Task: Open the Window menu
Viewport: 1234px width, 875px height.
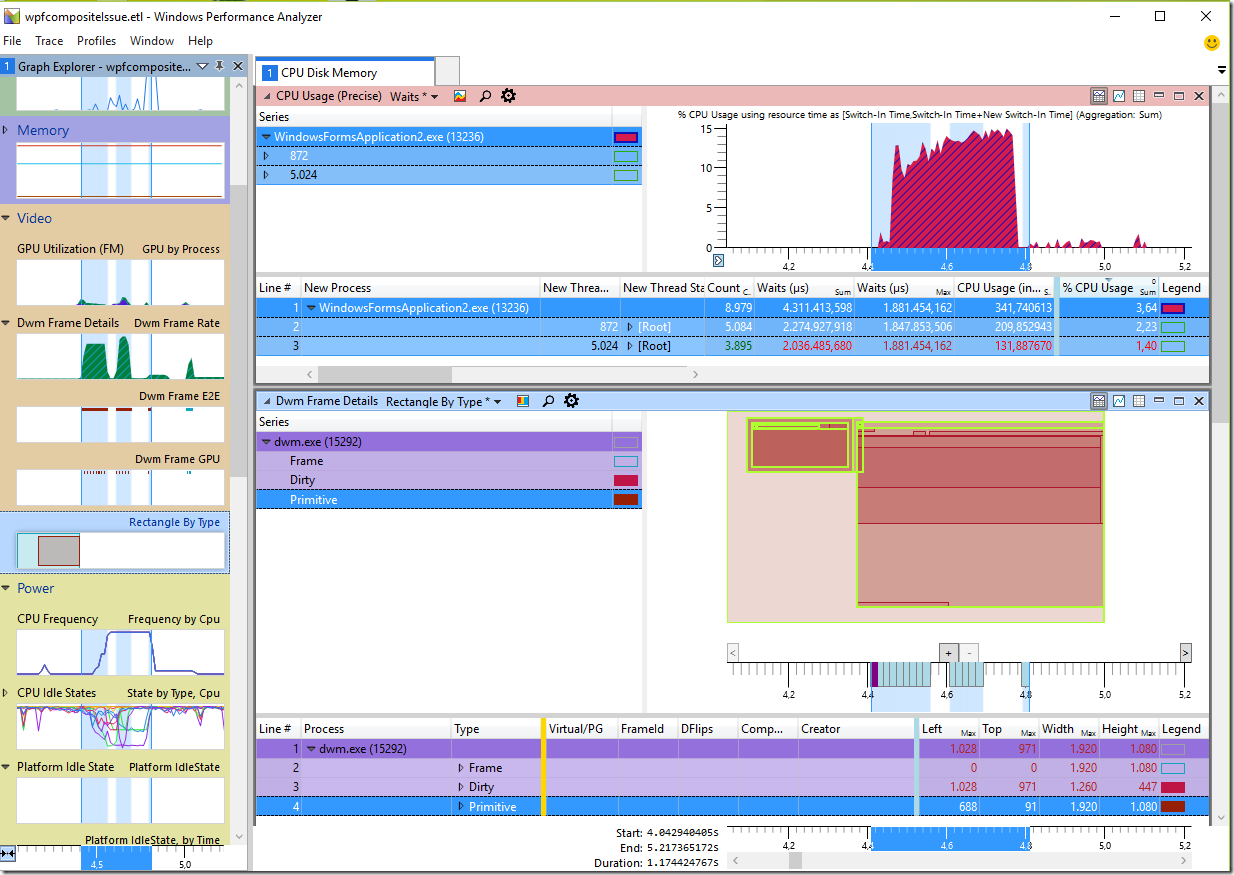Action: (152, 41)
